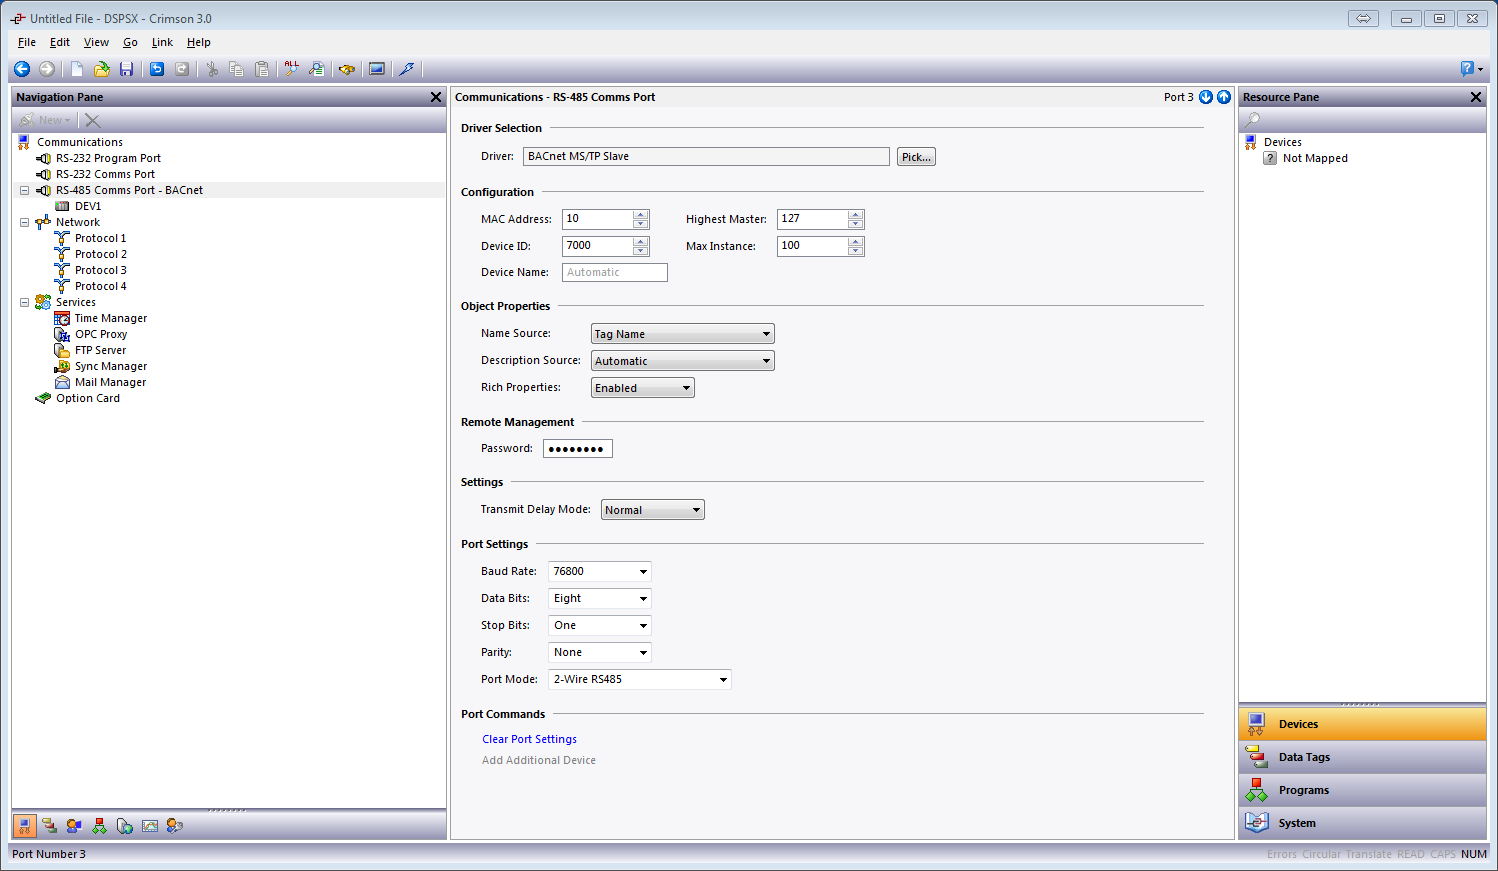Collapse the Network tree node
This screenshot has height=871, width=1498.
pos(25,222)
